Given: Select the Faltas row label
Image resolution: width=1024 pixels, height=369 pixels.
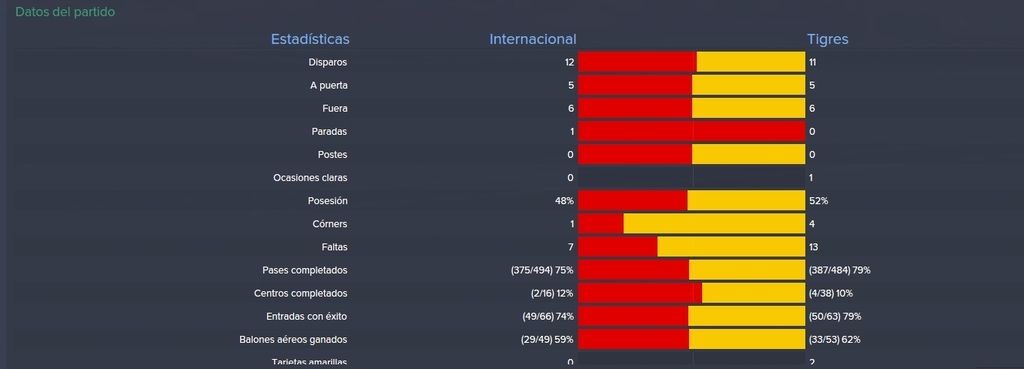Looking at the screenshot, I should [x=335, y=248].
